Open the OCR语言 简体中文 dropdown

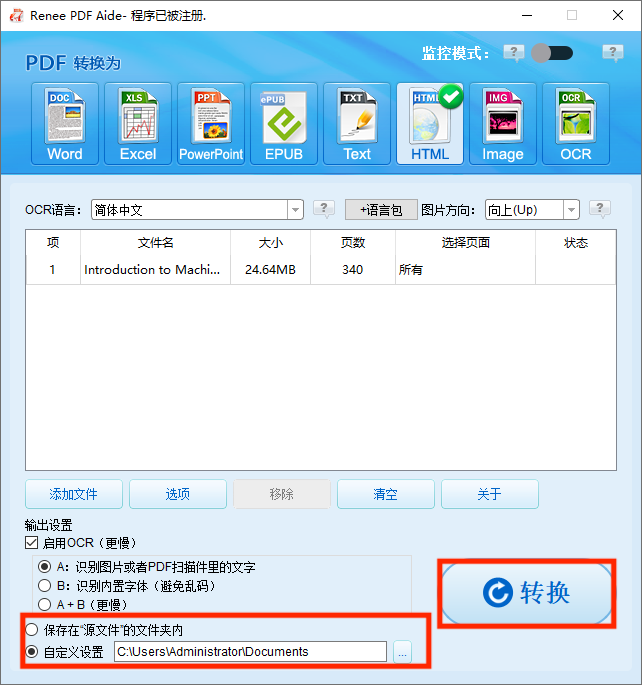197,210
